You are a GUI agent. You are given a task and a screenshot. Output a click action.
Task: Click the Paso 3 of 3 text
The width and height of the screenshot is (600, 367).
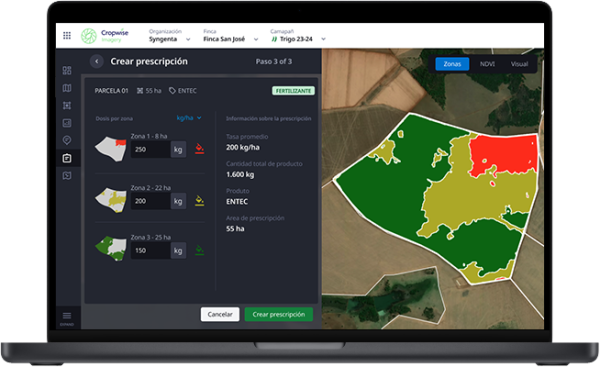pyautogui.click(x=274, y=61)
